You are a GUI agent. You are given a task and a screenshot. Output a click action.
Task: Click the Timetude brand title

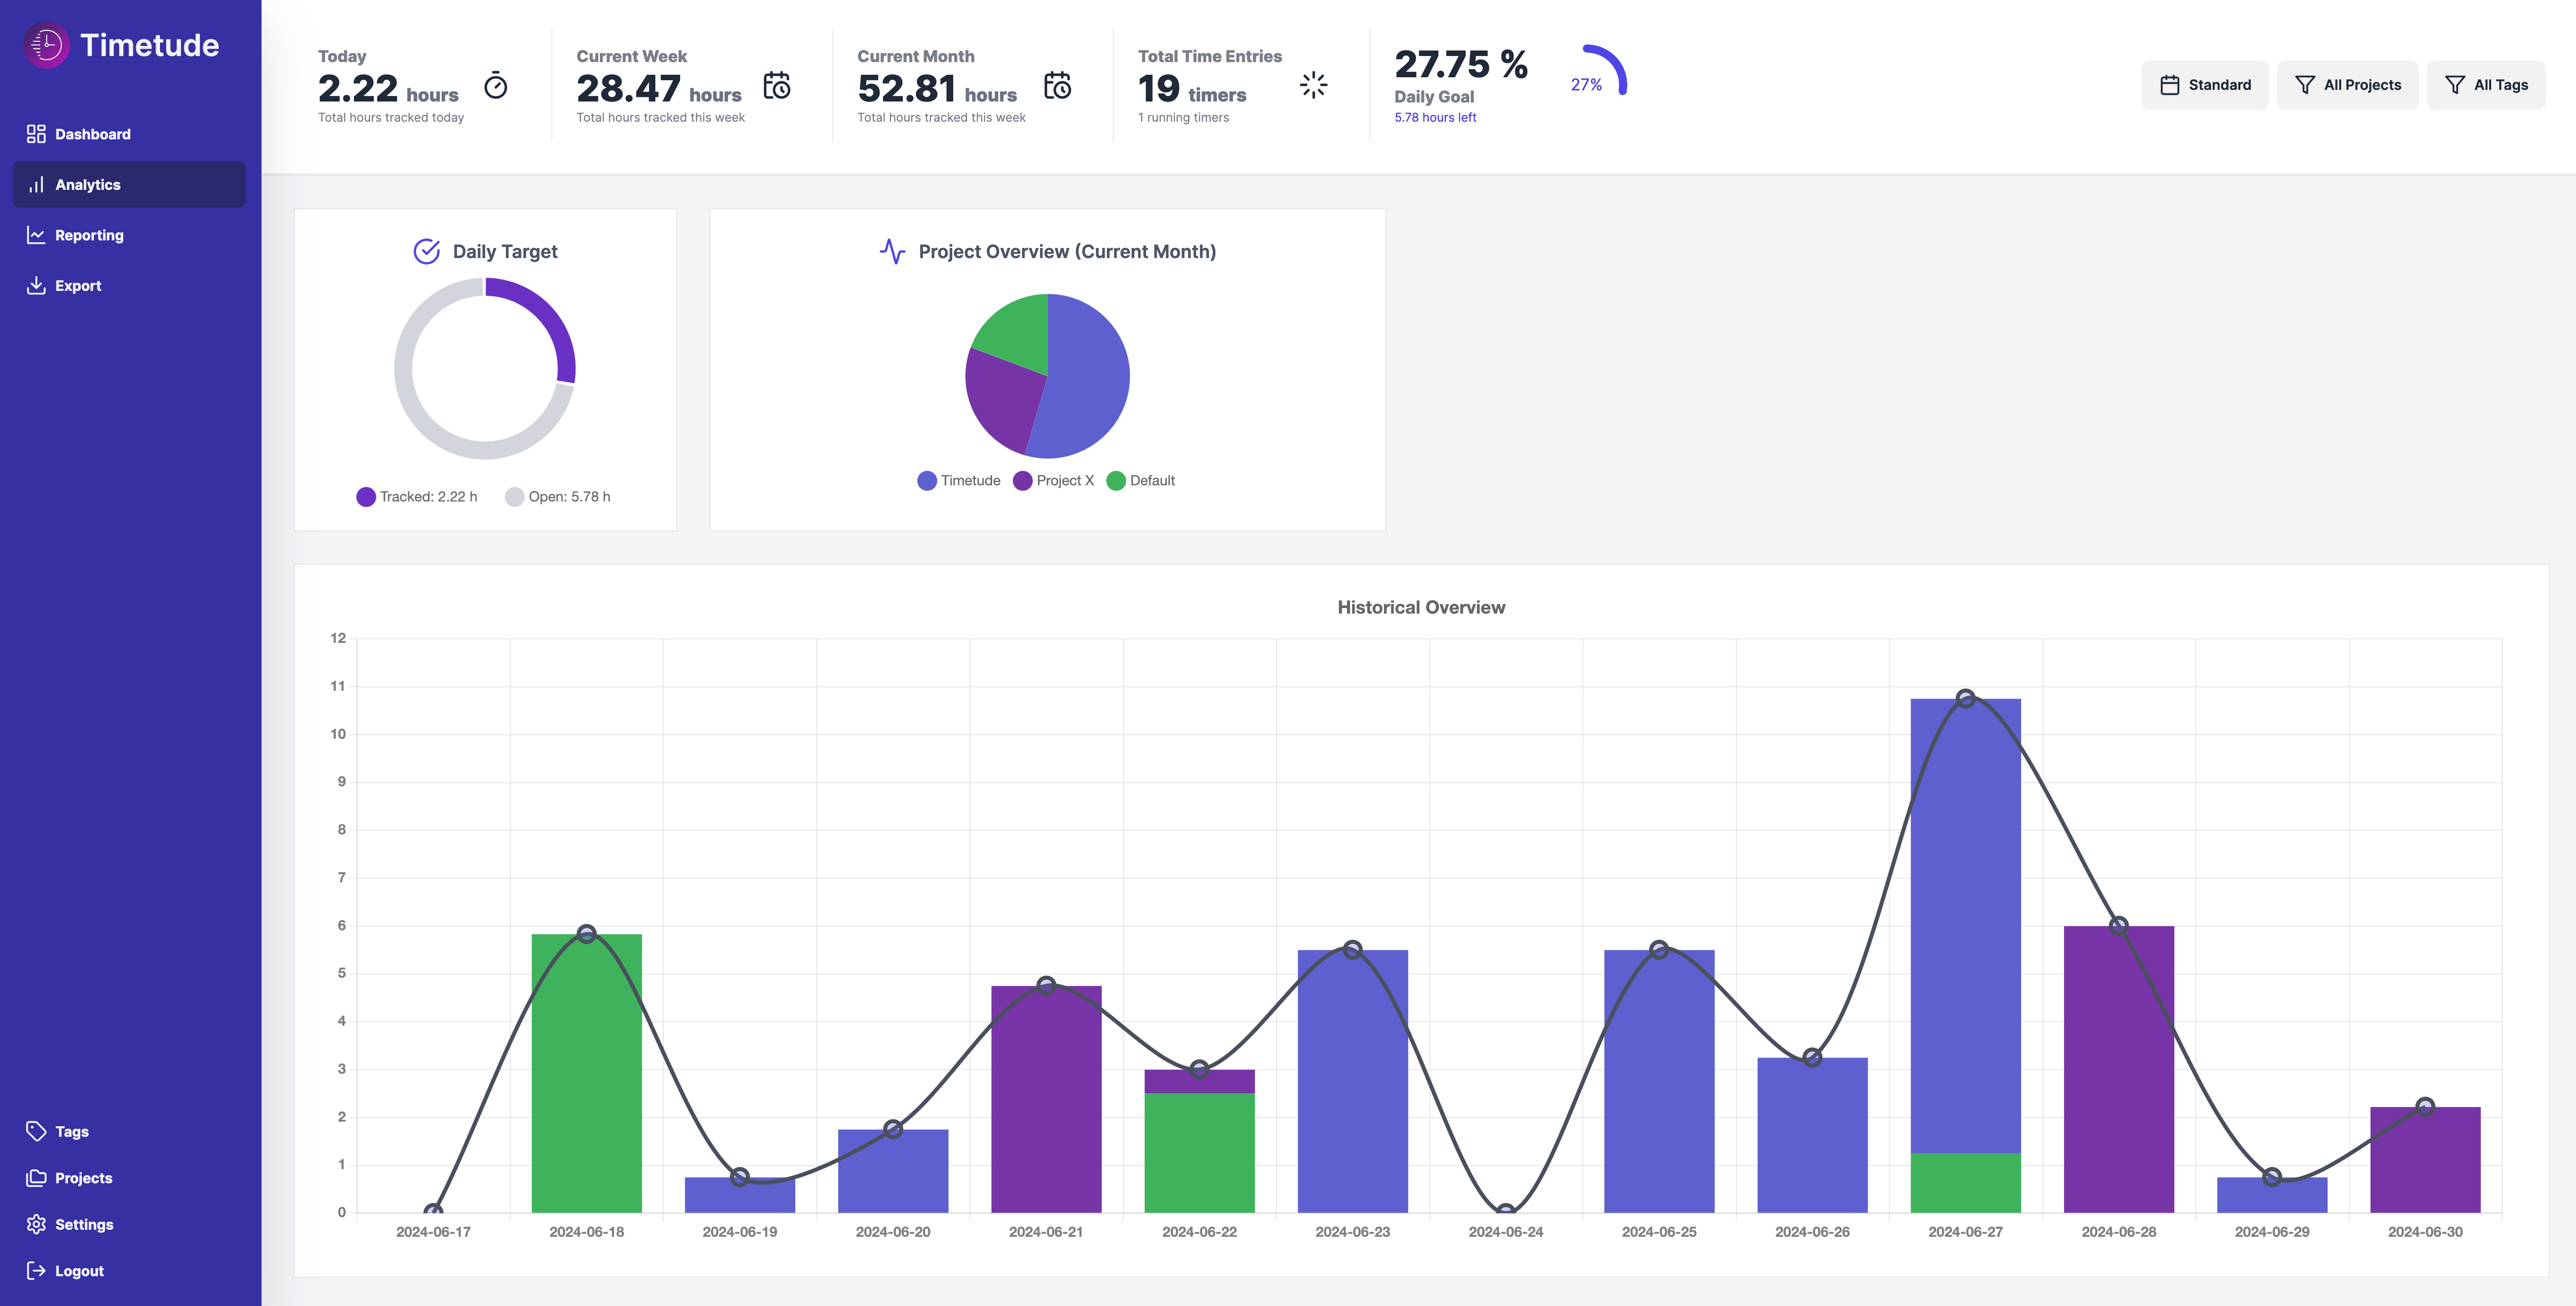[x=149, y=45]
